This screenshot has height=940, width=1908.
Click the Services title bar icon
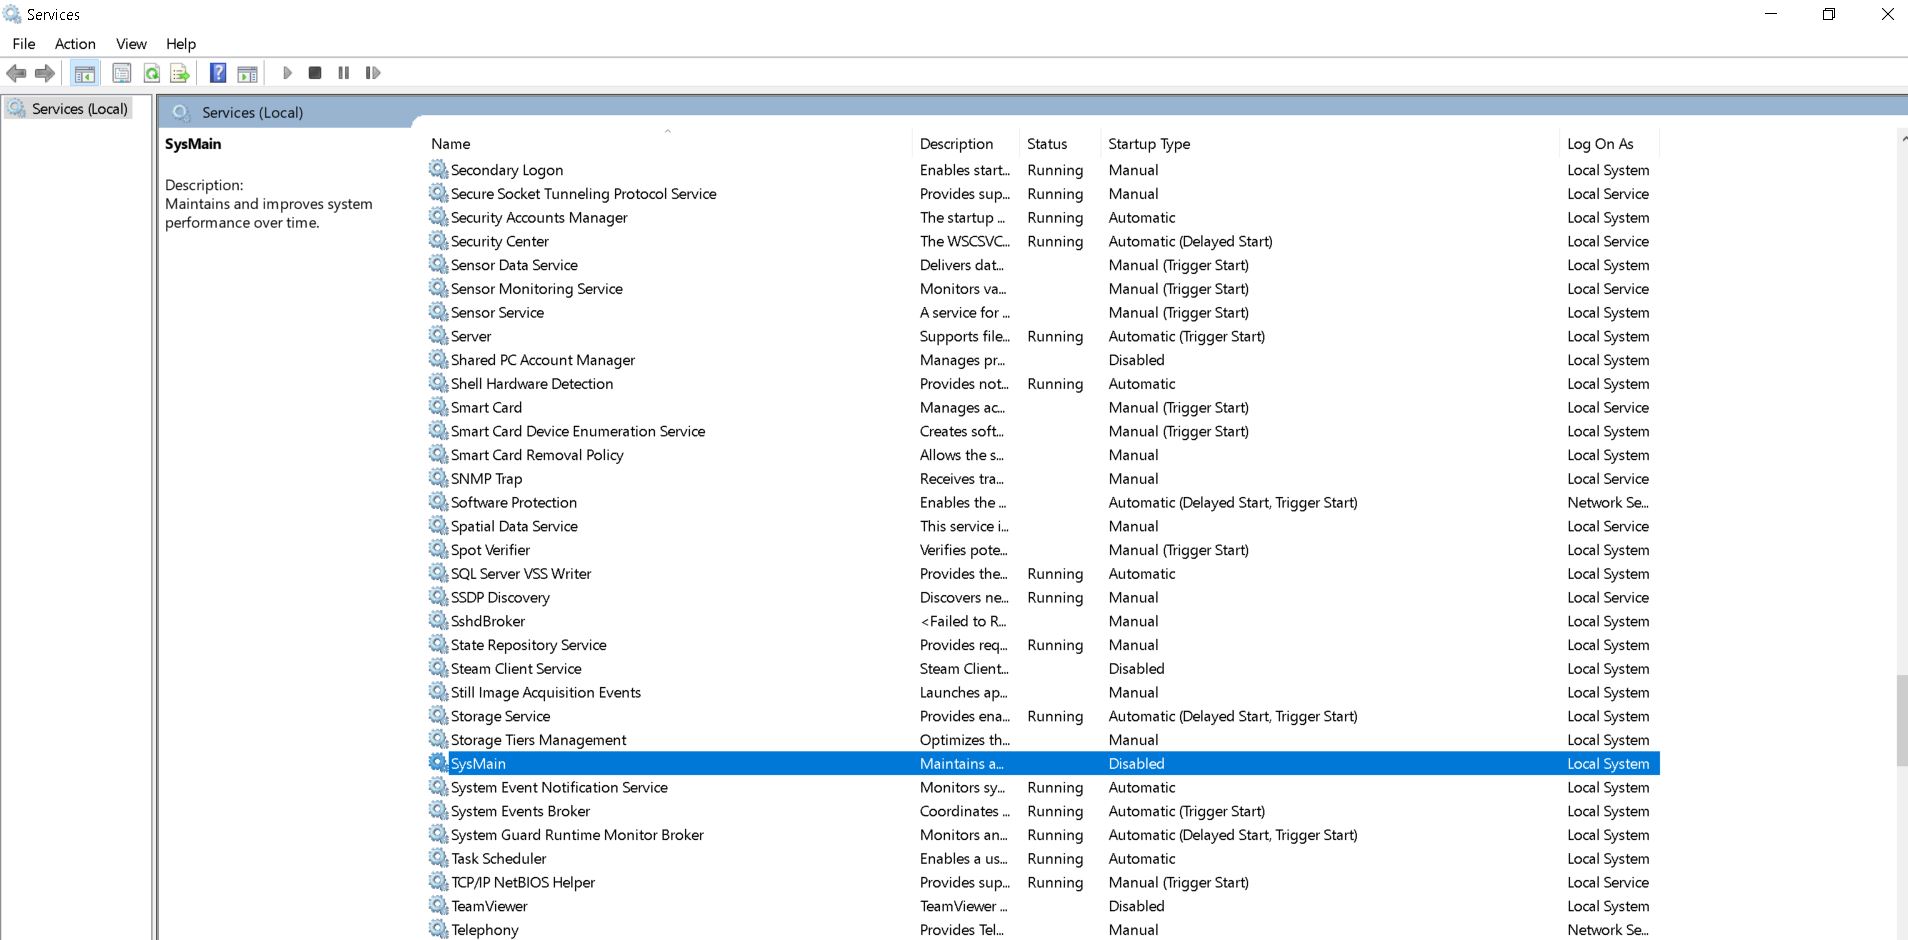[12, 14]
